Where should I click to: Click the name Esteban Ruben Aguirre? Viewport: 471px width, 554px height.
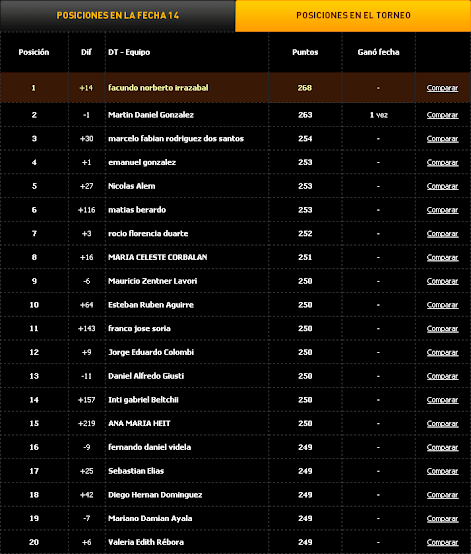click(151, 305)
